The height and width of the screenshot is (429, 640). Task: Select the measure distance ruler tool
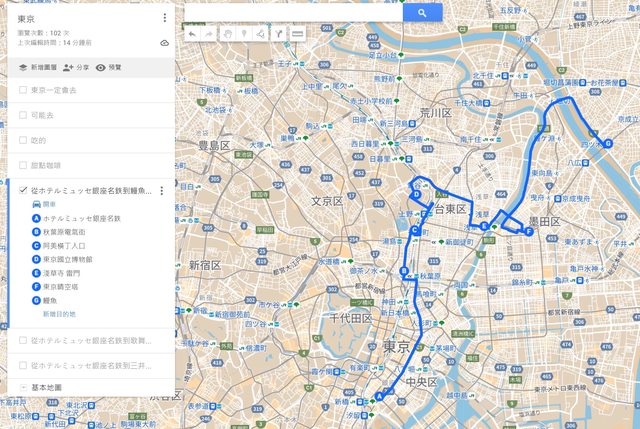point(298,34)
